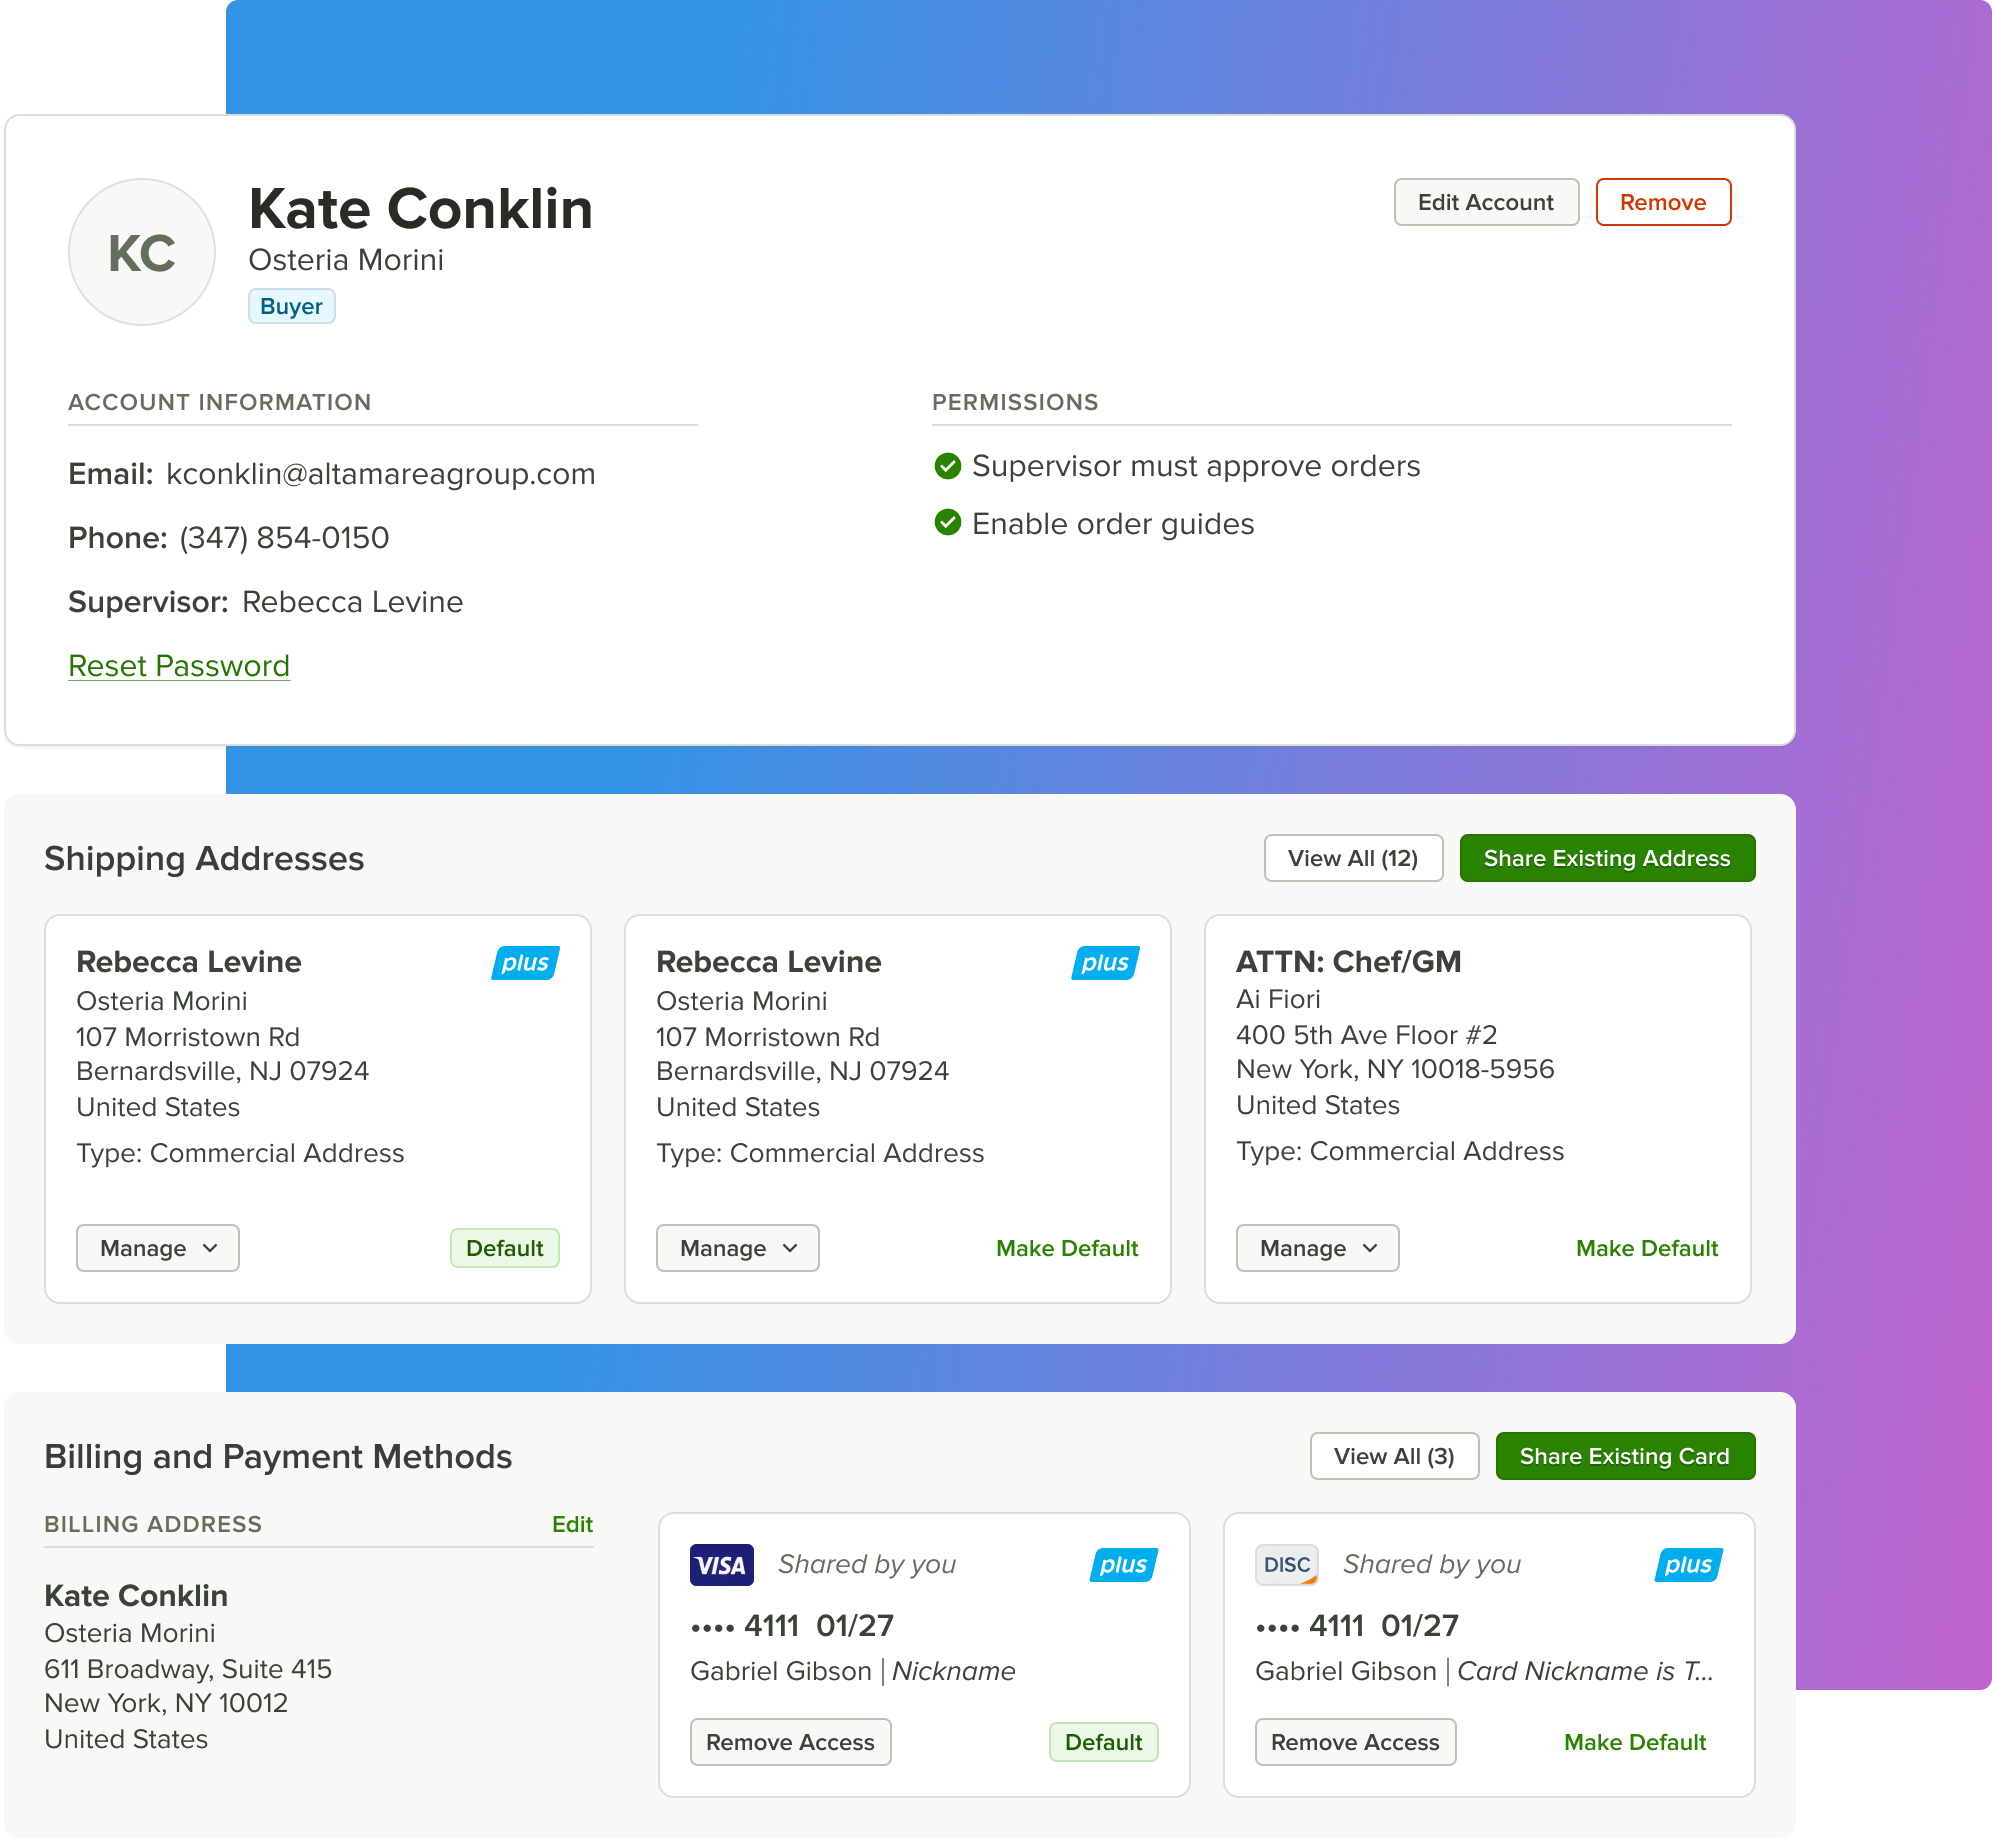Image resolution: width=1992 pixels, height=1838 pixels.
Task: Click plus badge on the VISA card
Action: [x=1123, y=1565]
